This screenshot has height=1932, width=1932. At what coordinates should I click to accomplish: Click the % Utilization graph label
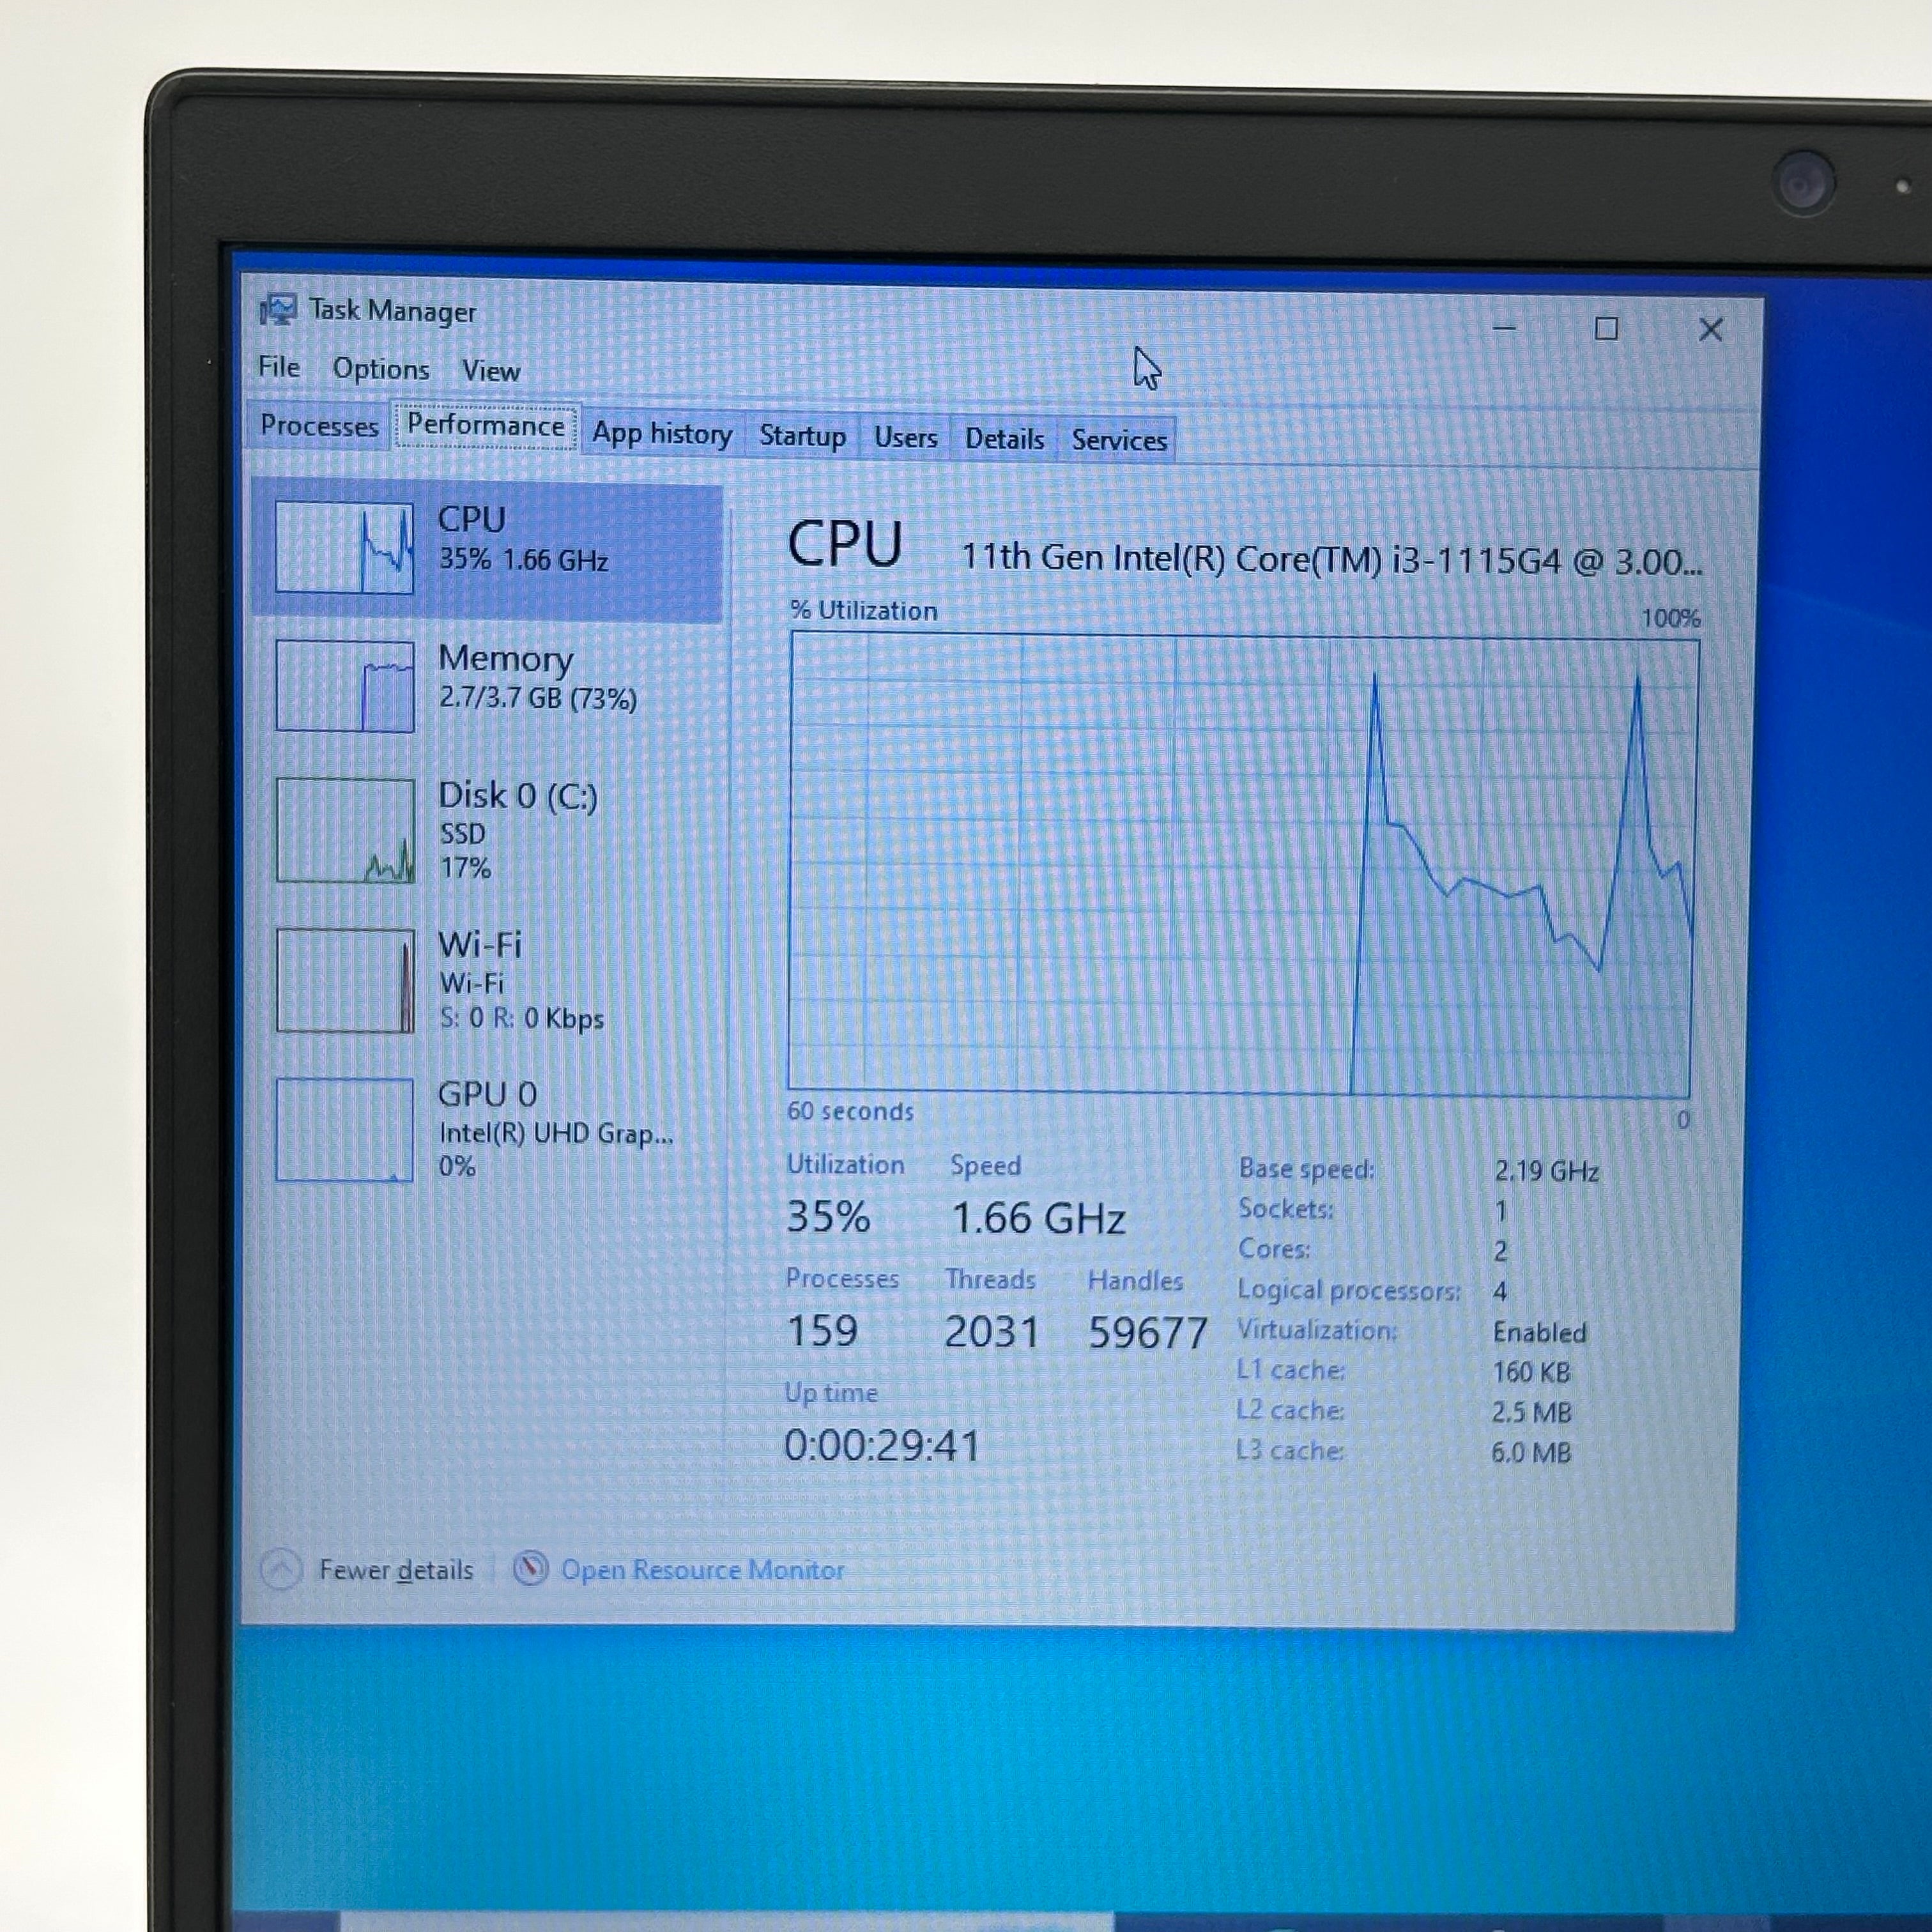[x=864, y=611]
